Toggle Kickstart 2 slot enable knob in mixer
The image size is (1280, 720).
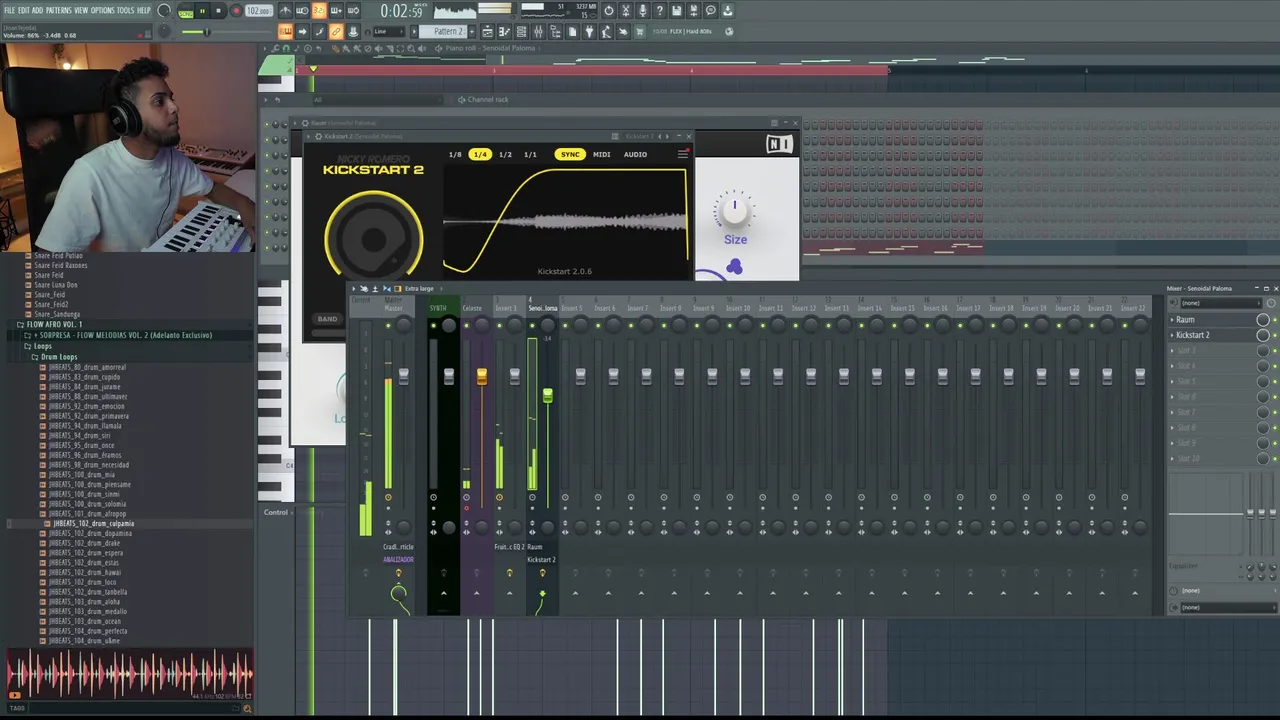[1263, 335]
